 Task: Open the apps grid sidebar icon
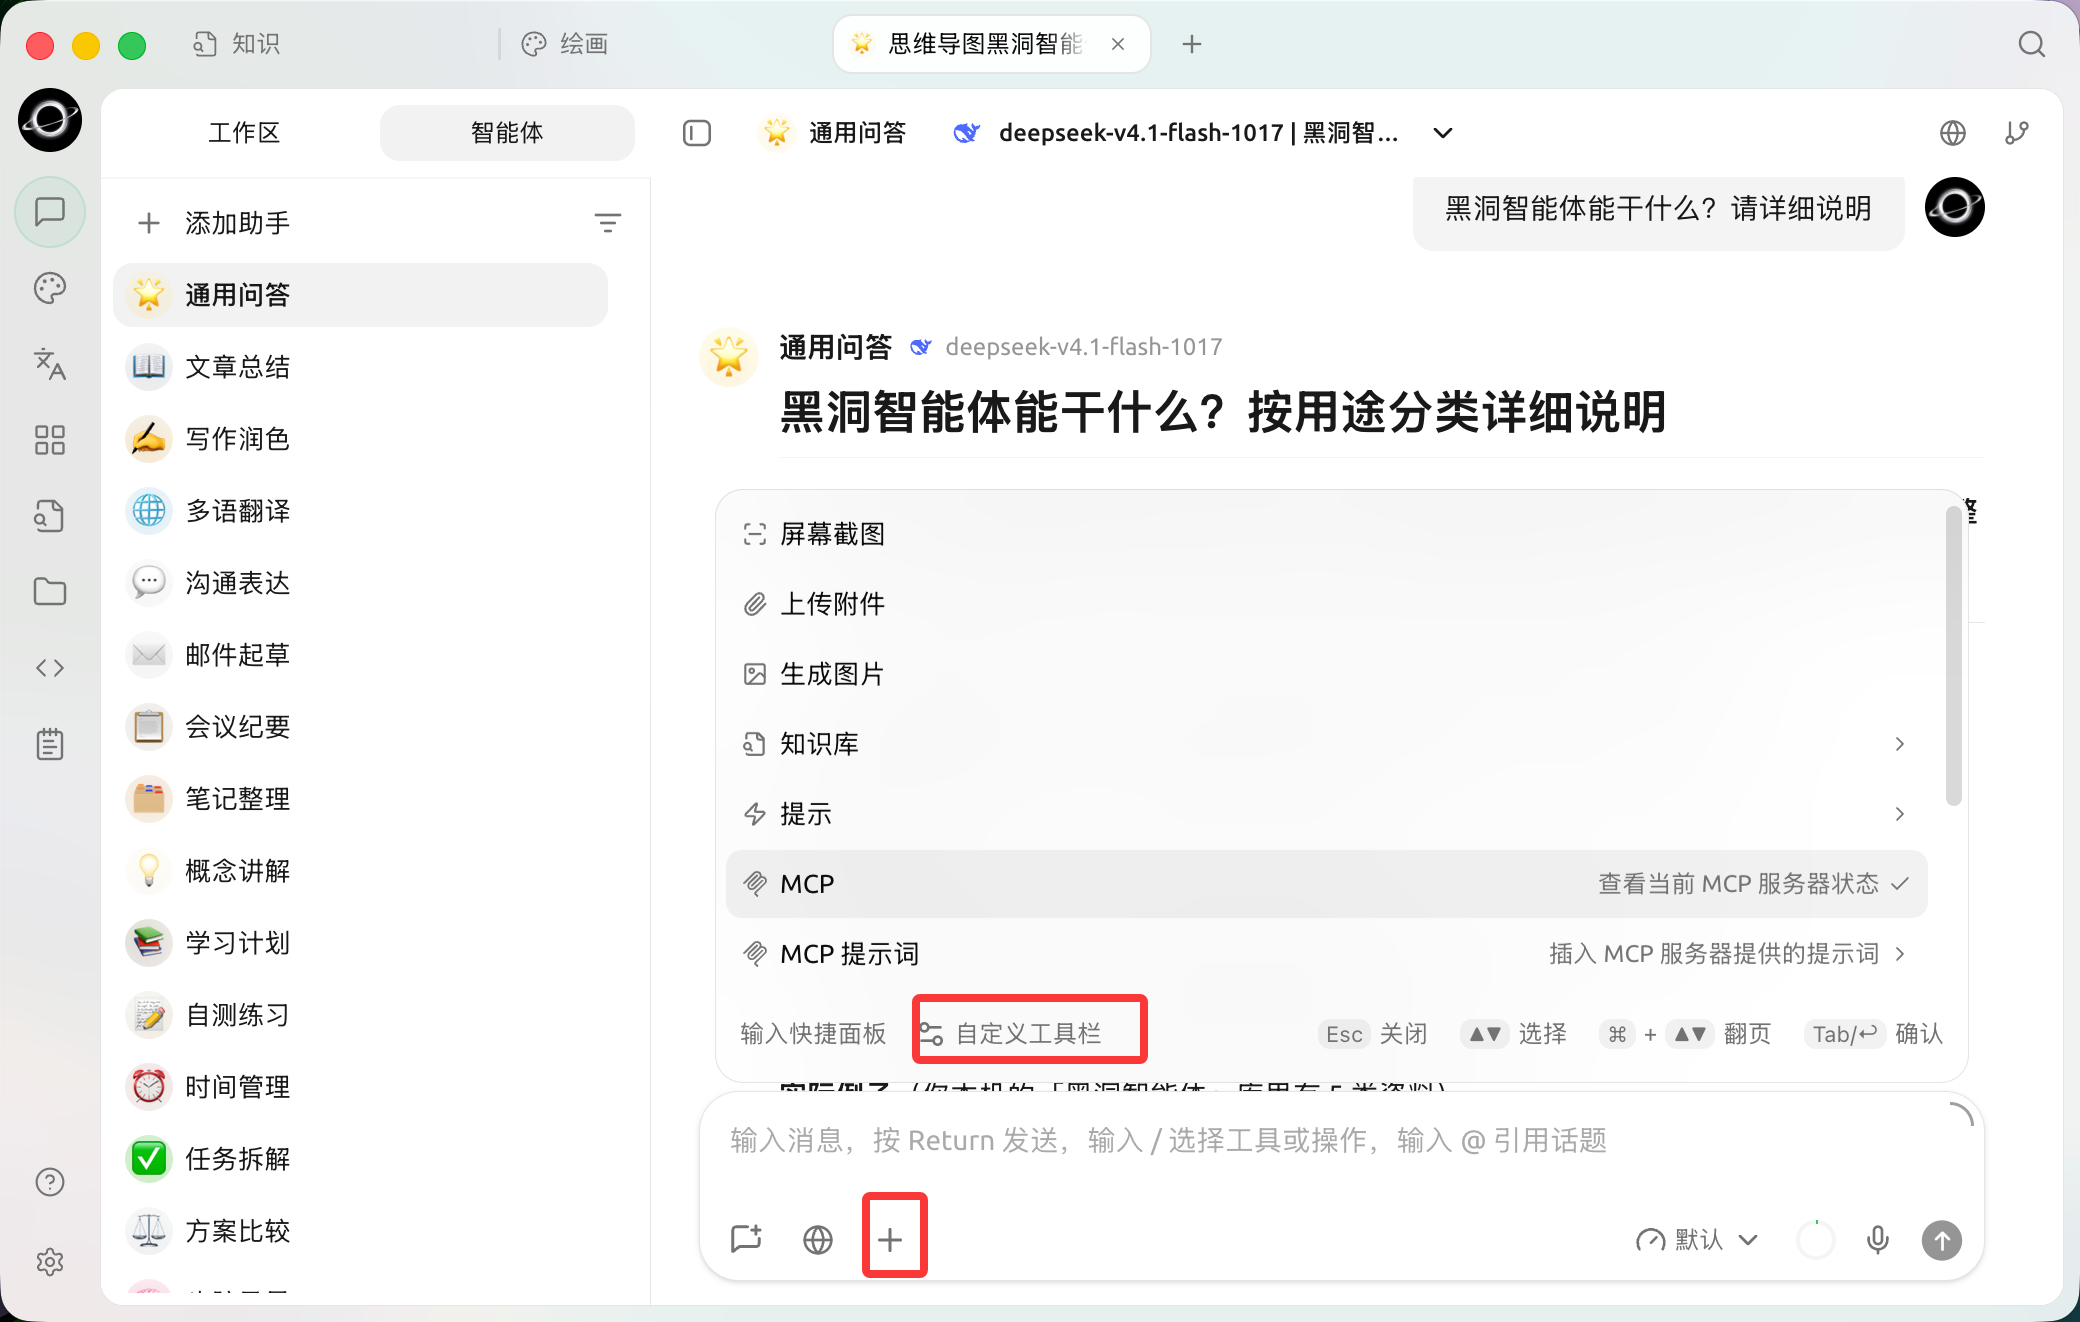[50, 440]
